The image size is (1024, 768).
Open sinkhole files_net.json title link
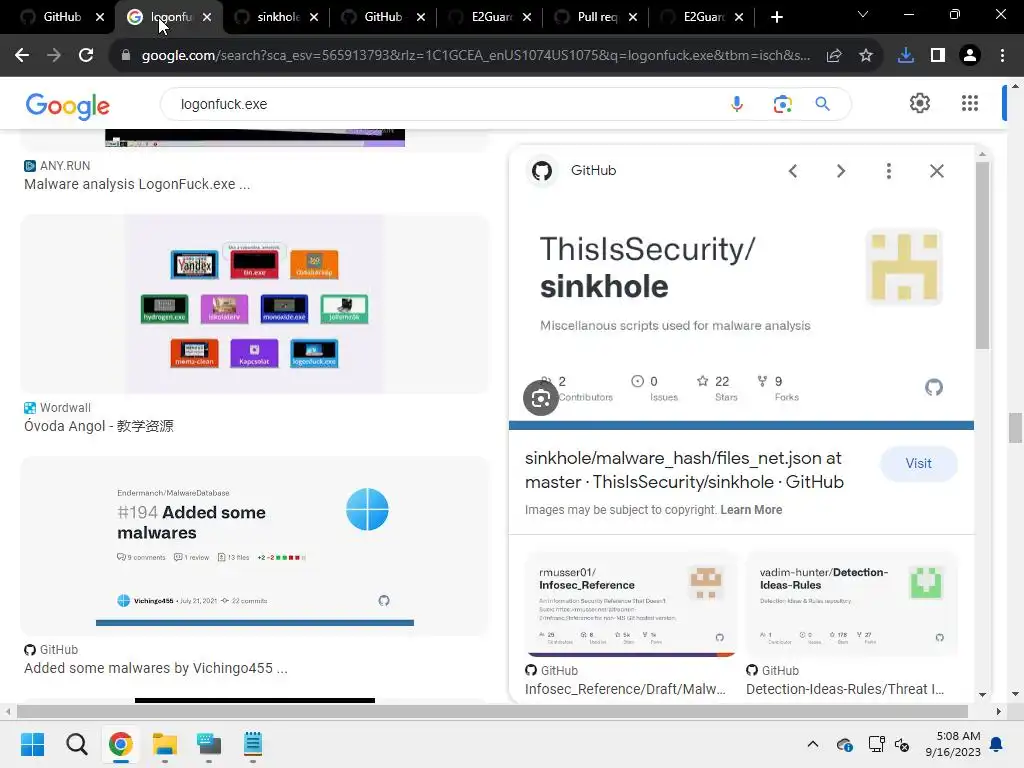[x=684, y=470]
